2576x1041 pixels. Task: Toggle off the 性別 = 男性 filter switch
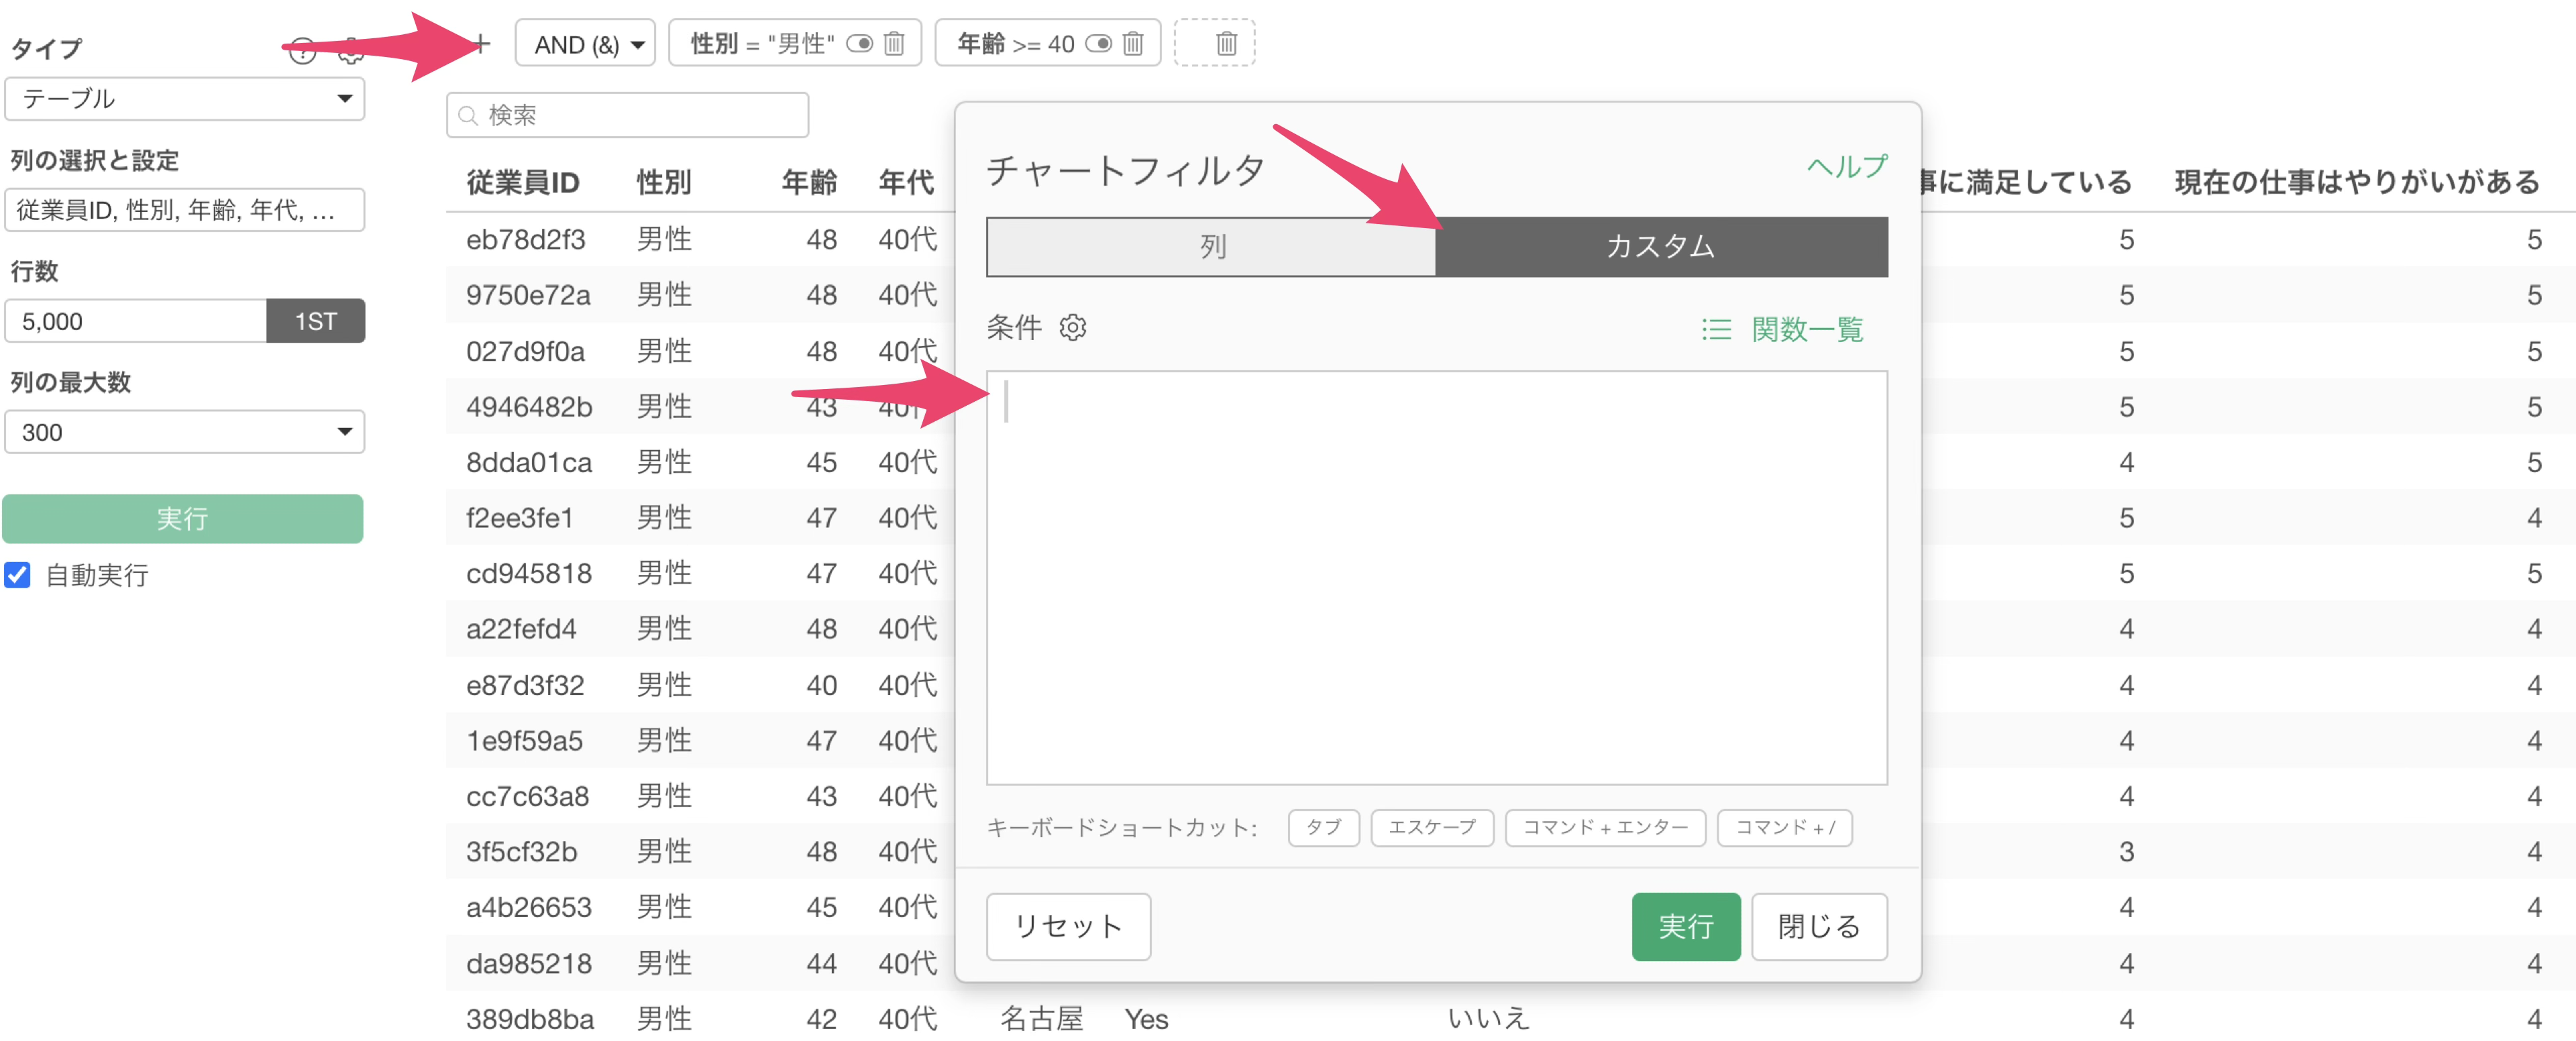click(x=859, y=44)
